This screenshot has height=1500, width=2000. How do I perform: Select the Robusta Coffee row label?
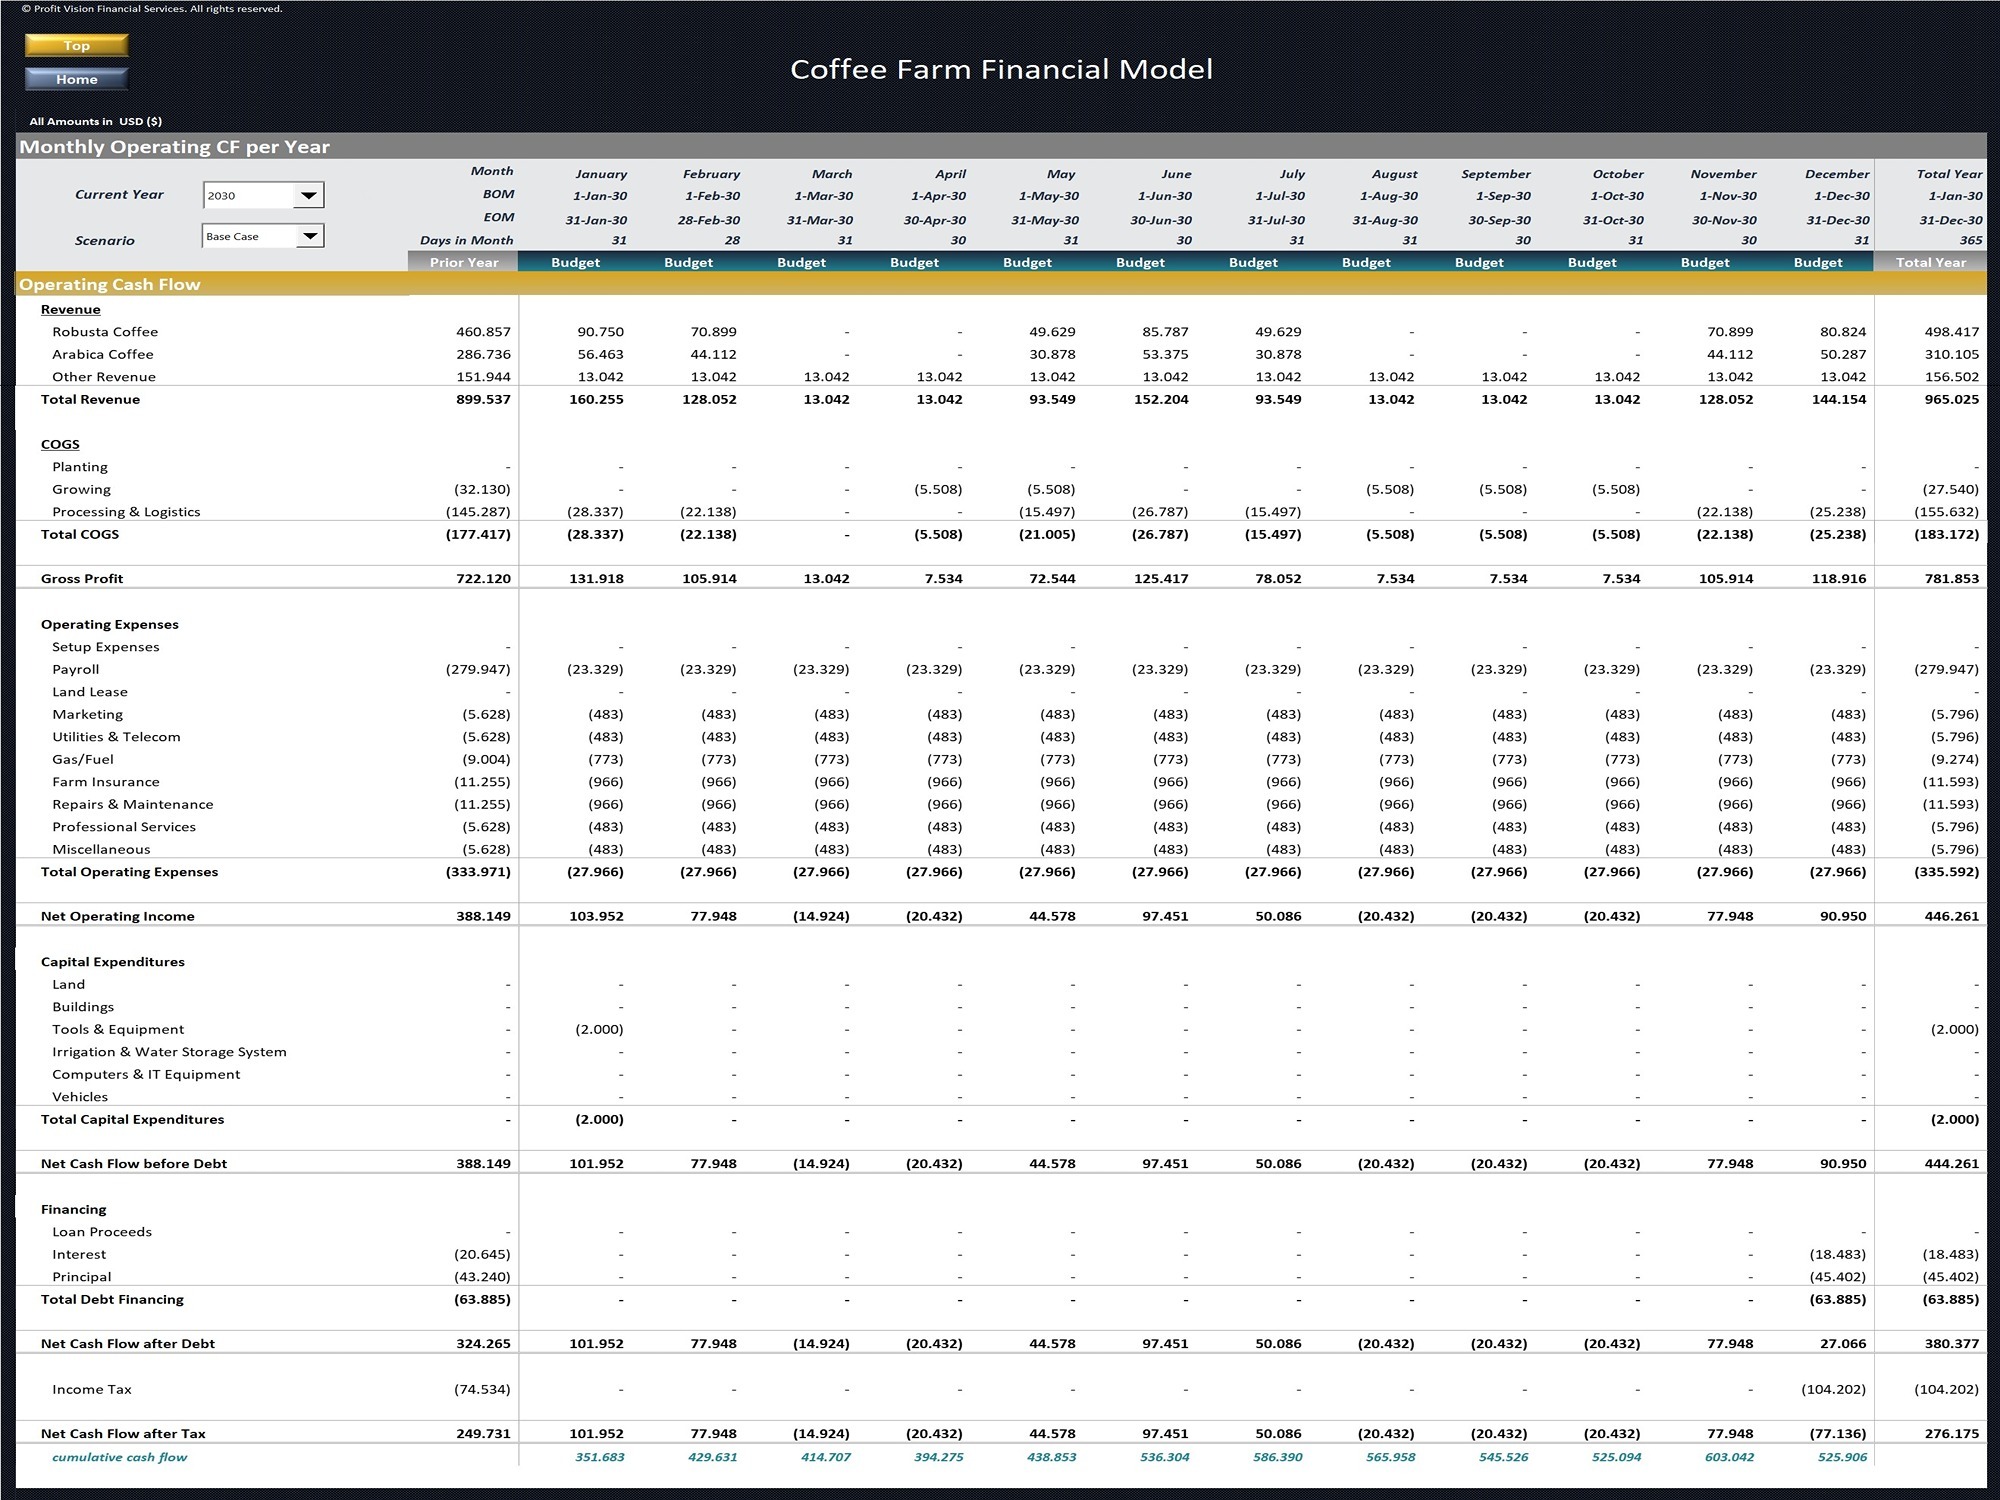(x=105, y=332)
